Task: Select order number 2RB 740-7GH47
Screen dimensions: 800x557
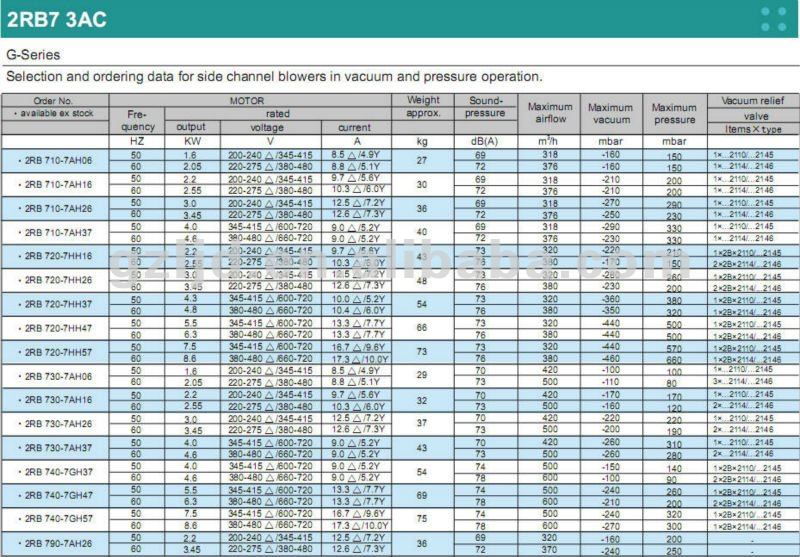Action: (x=56, y=496)
